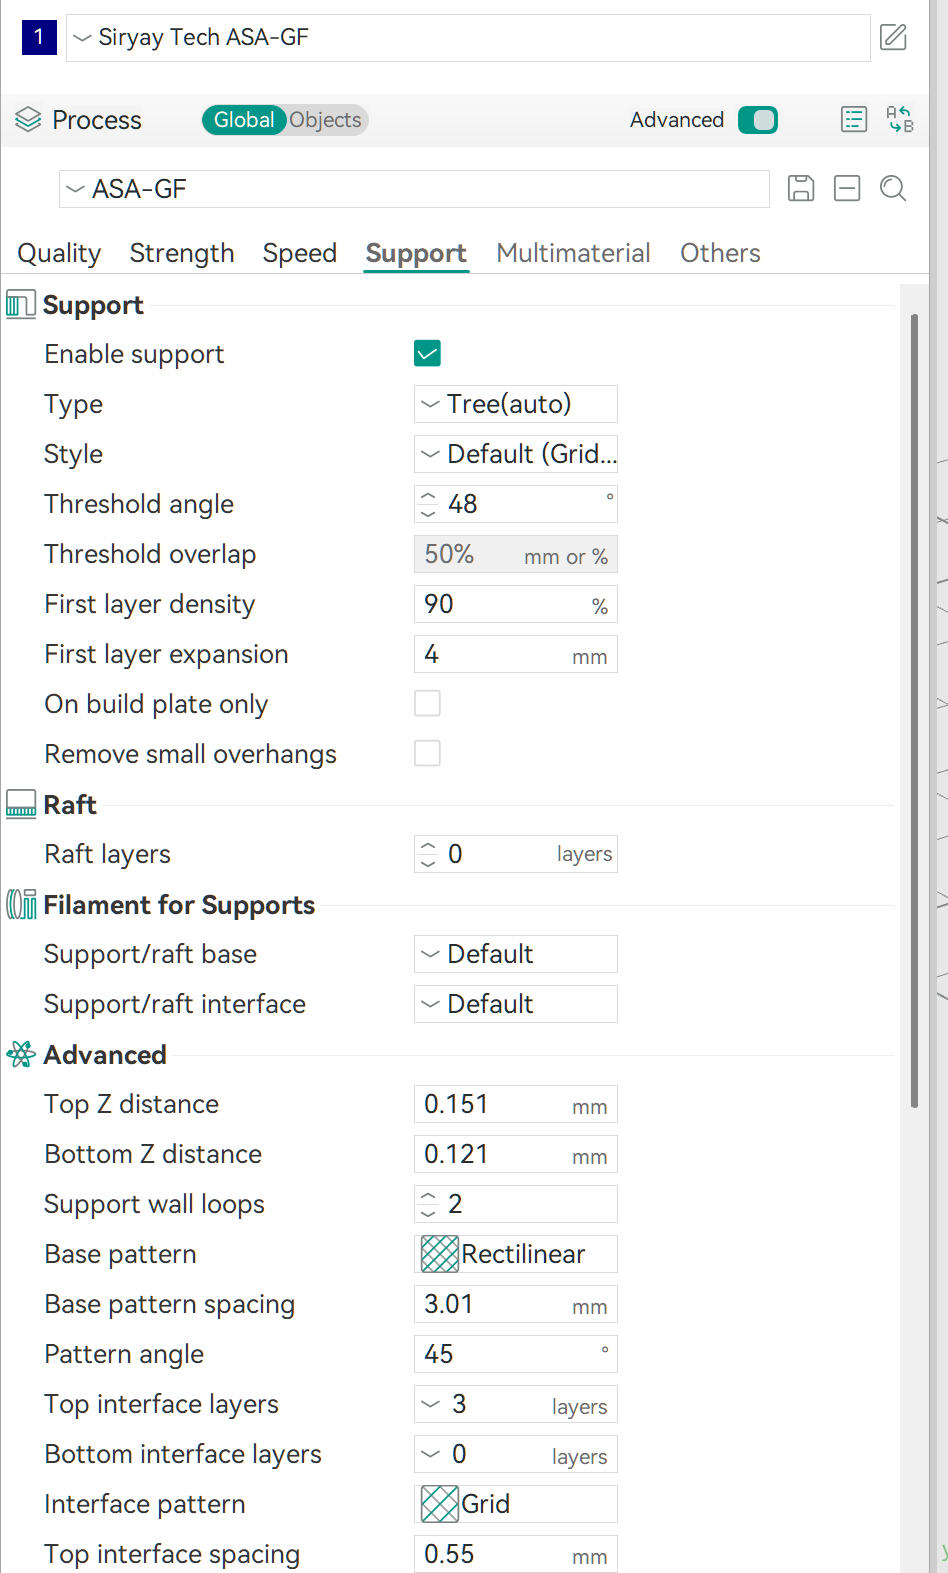The height and width of the screenshot is (1573, 948).
Task: Switch to the Strength tab
Action: [x=182, y=253]
